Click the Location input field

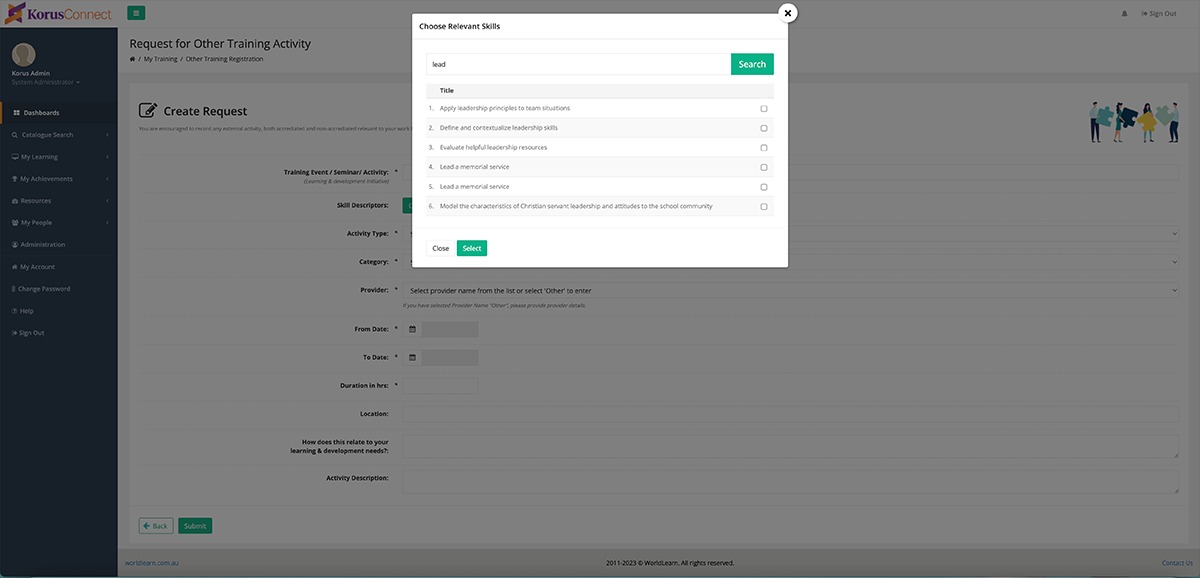792,413
